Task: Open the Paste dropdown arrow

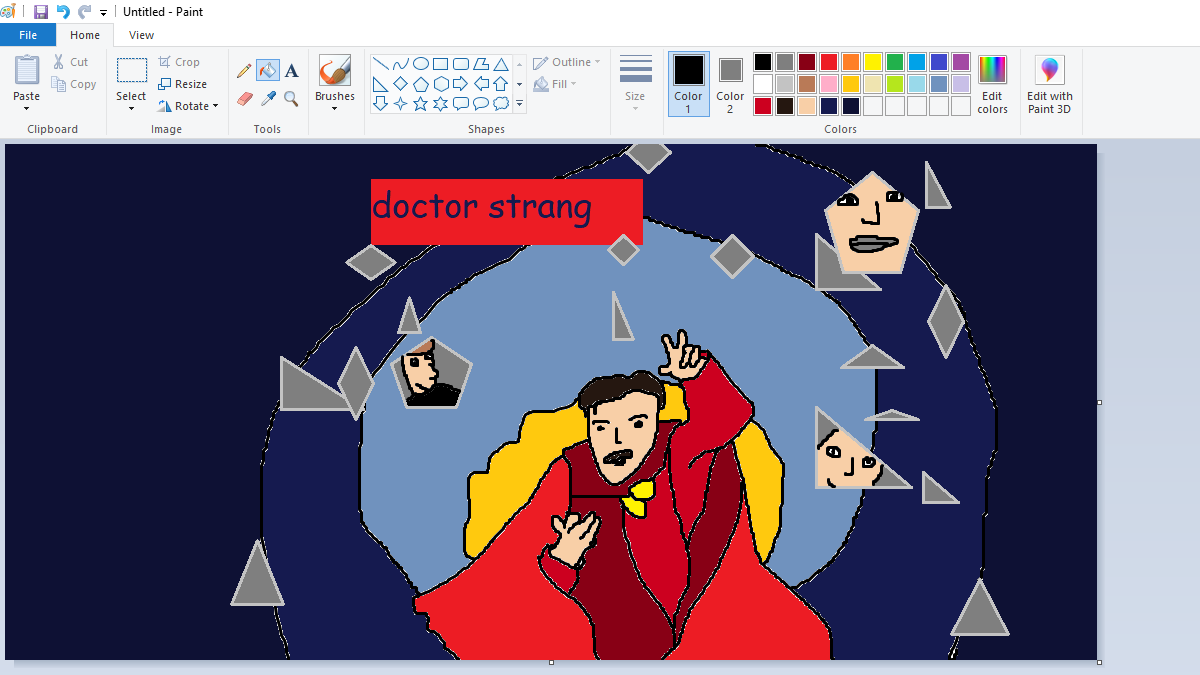Action: tap(27, 108)
